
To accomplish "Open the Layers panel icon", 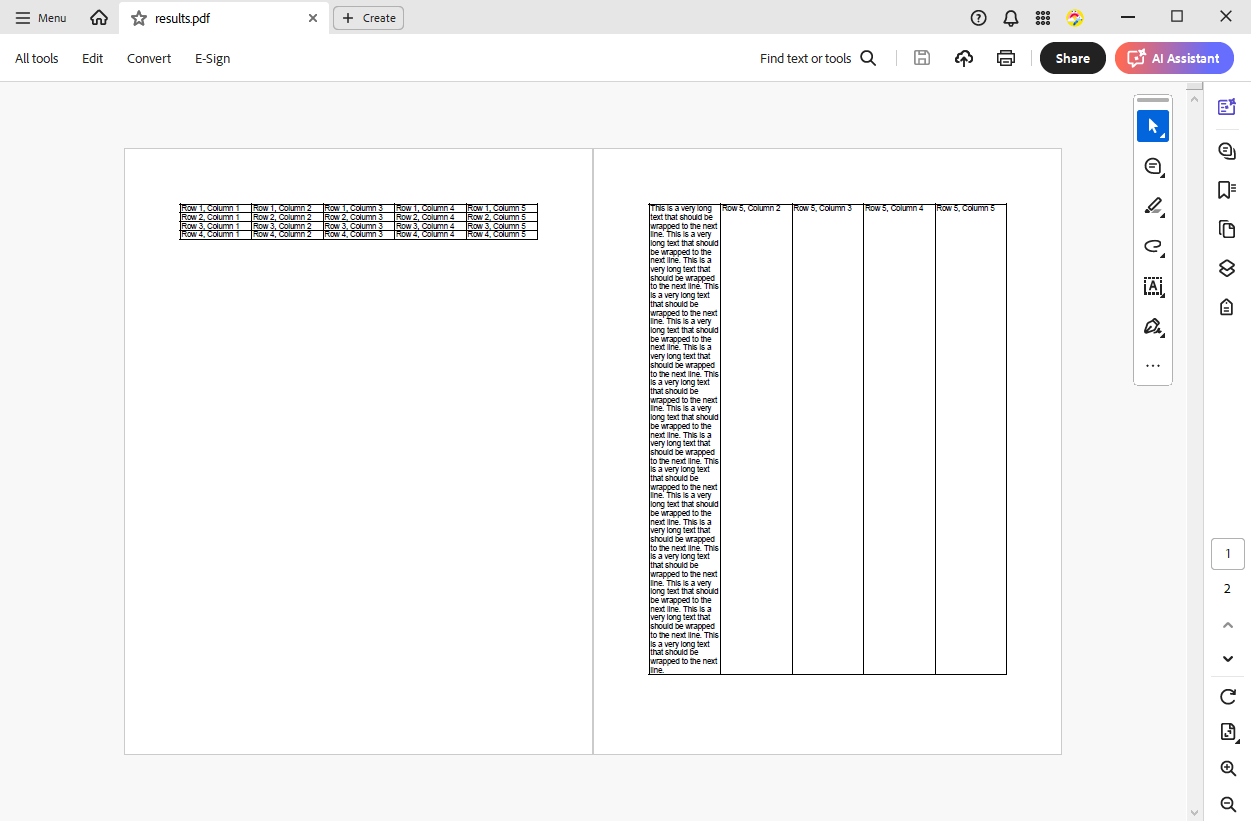I will (1227, 268).
